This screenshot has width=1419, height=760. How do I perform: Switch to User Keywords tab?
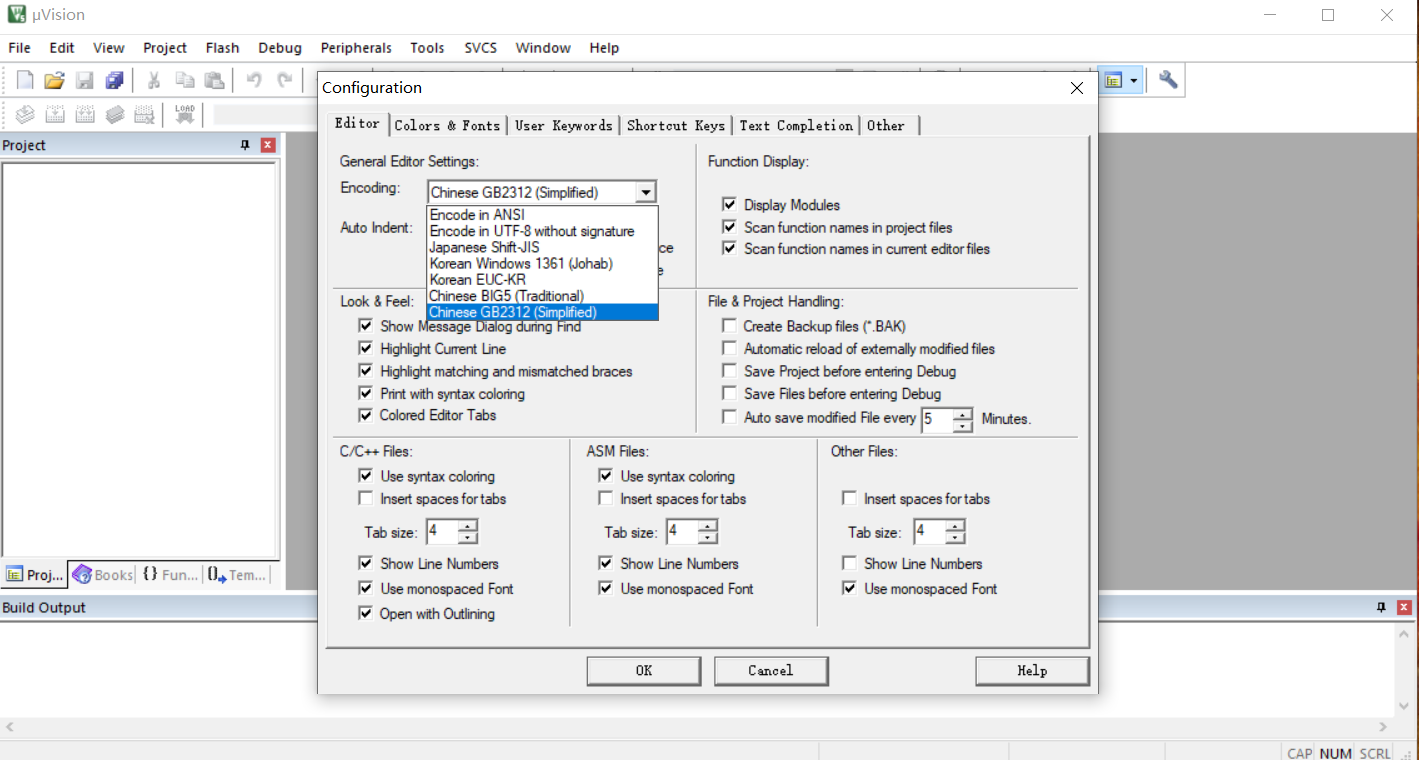click(563, 126)
